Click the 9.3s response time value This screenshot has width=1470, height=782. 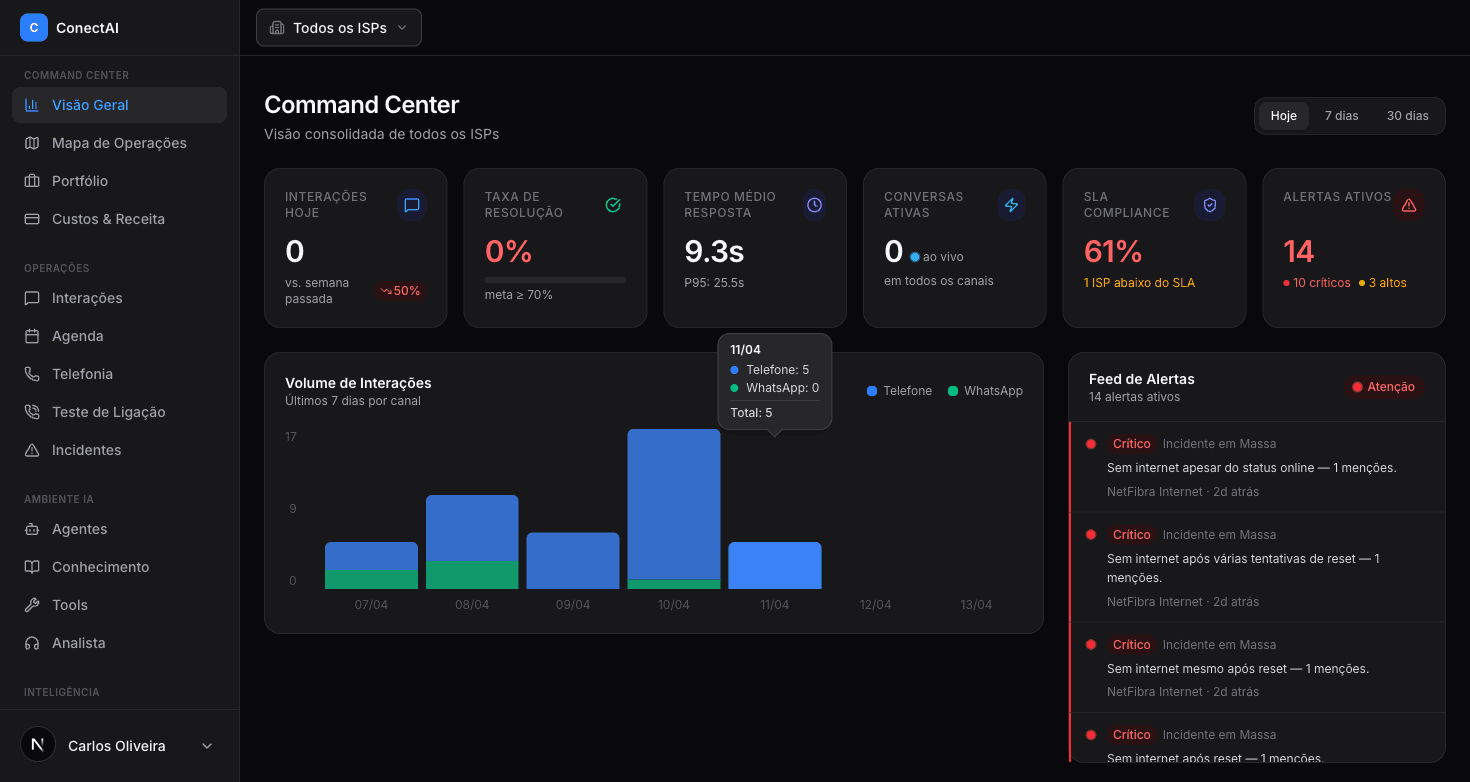coord(714,251)
